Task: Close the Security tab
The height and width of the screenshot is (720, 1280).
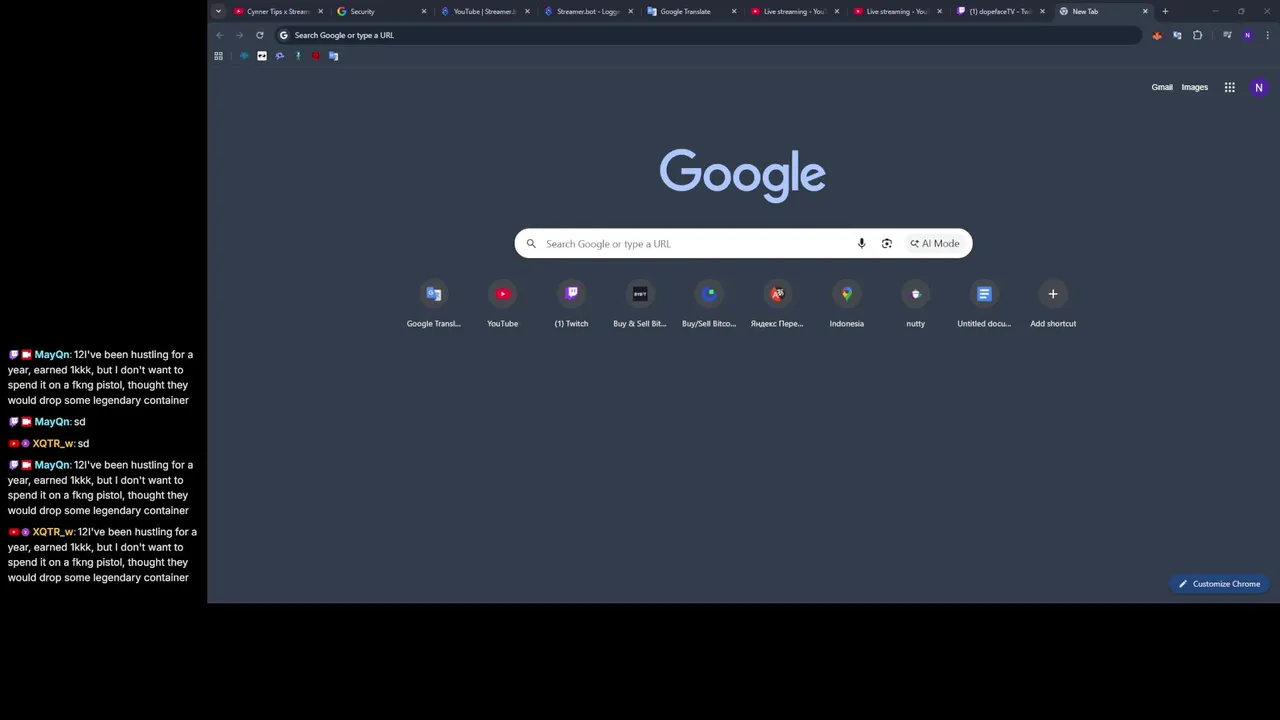Action: click(424, 11)
